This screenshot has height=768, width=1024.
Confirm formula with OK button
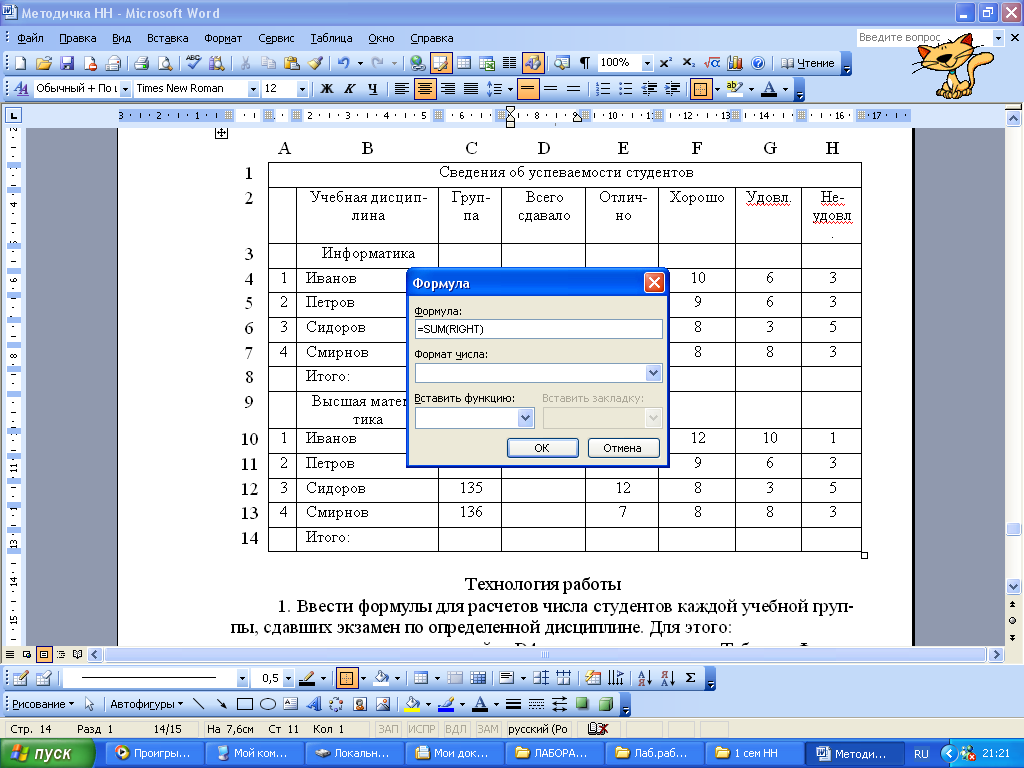point(542,448)
